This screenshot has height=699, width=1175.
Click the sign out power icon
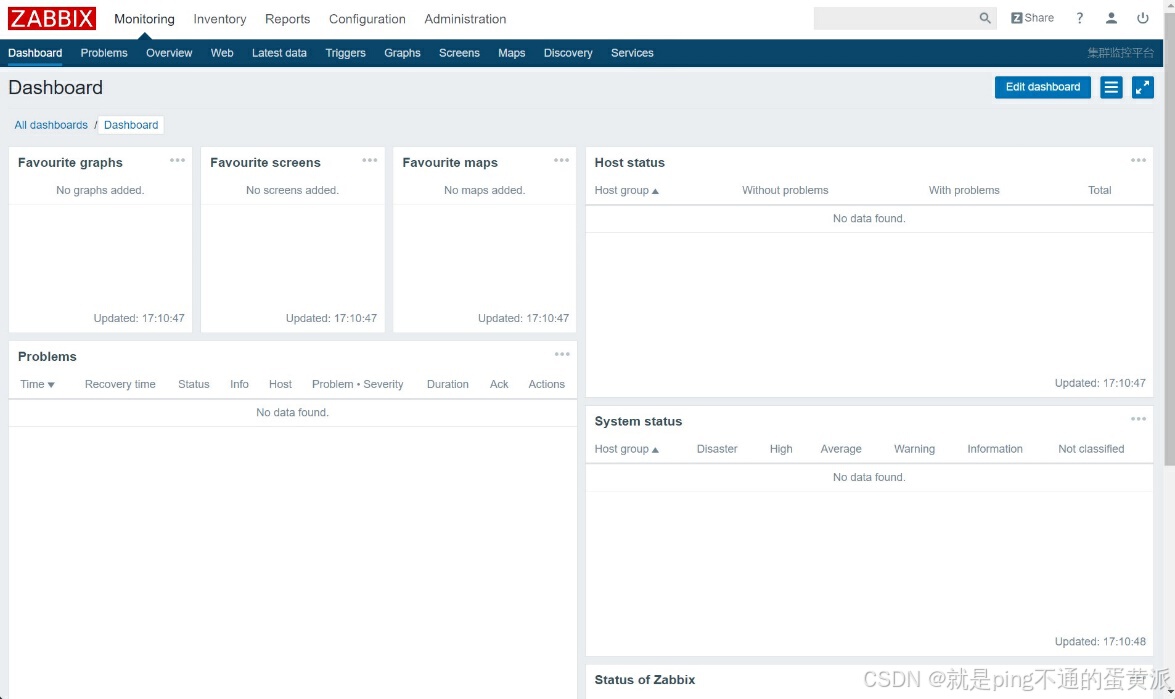tap(1143, 18)
